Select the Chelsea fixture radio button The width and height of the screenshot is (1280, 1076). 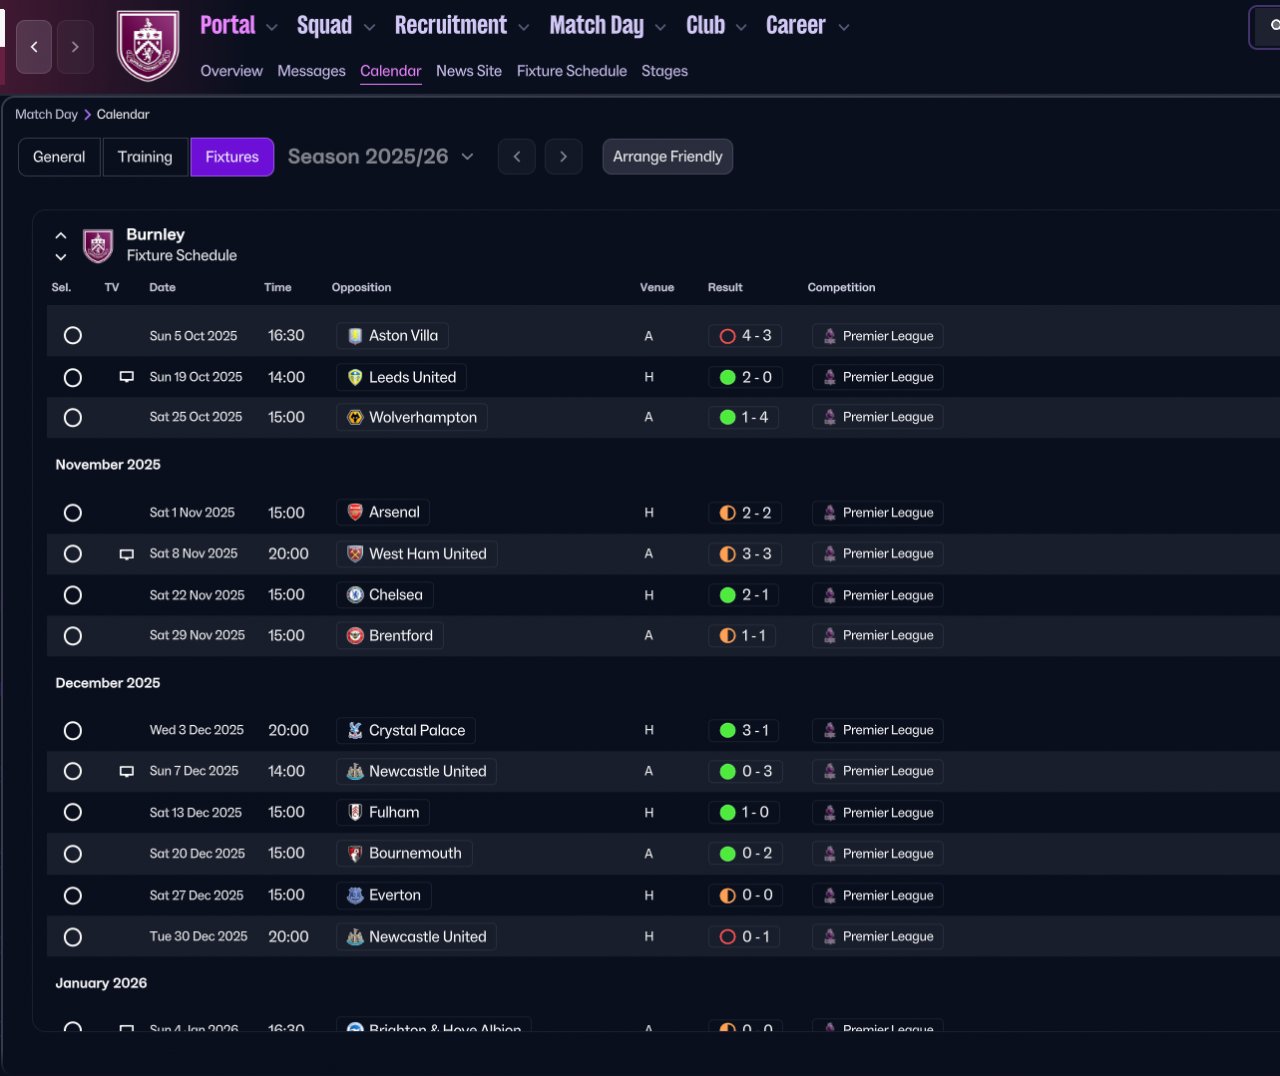click(73, 595)
